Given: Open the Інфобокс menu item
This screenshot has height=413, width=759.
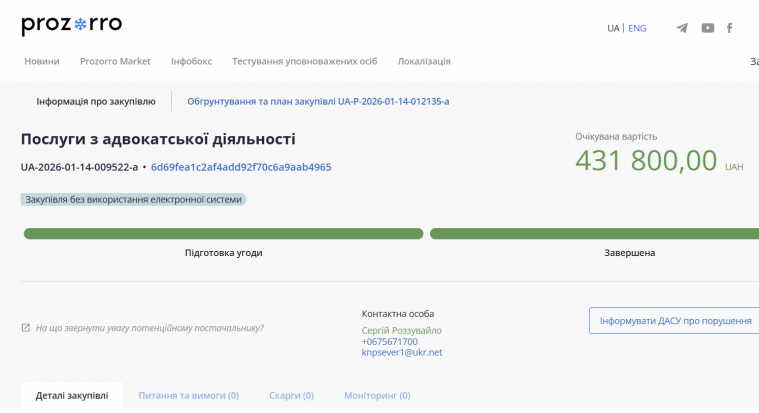Looking at the screenshot, I should coord(191,61).
